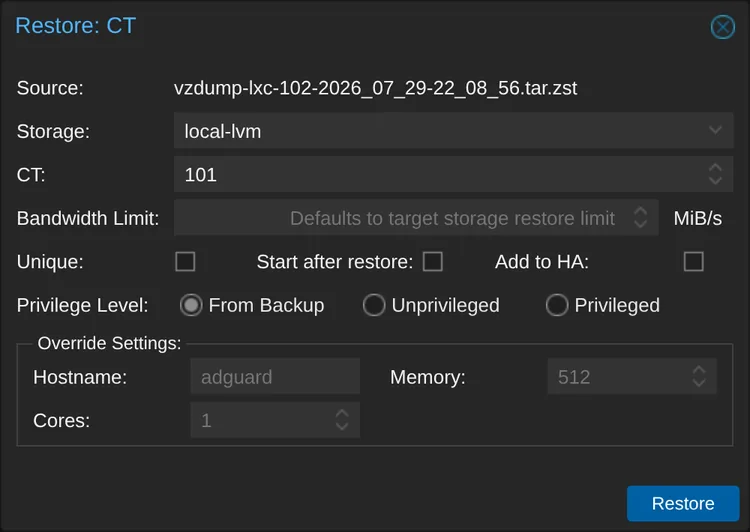750x532 pixels.
Task: Click the Storage dropdown chevron arrow
Action: [x=715, y=130]
